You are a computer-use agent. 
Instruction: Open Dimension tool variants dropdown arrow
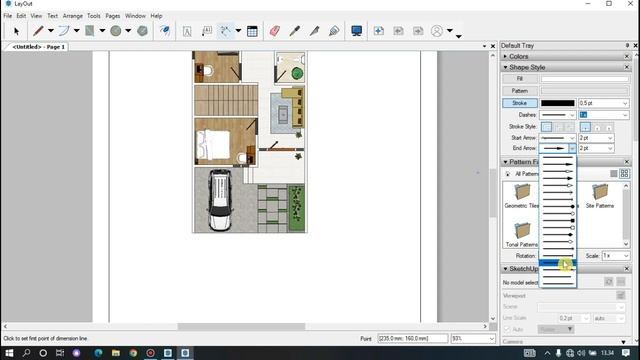pyautogui.click(x=238, y=31)
